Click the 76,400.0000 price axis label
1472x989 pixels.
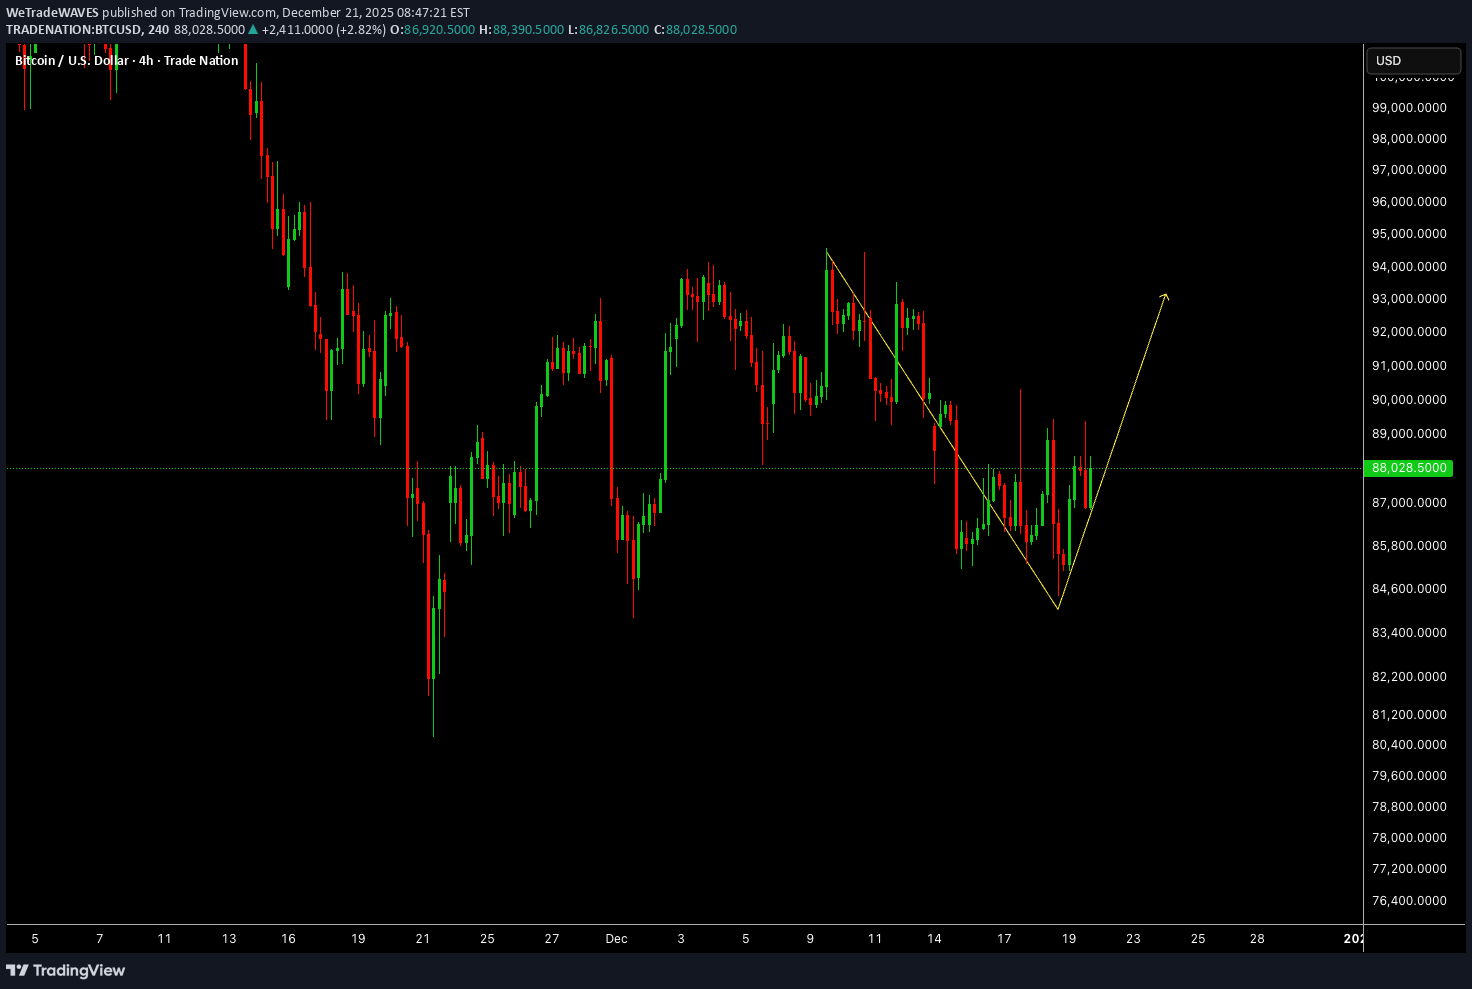coord(1409,901)
